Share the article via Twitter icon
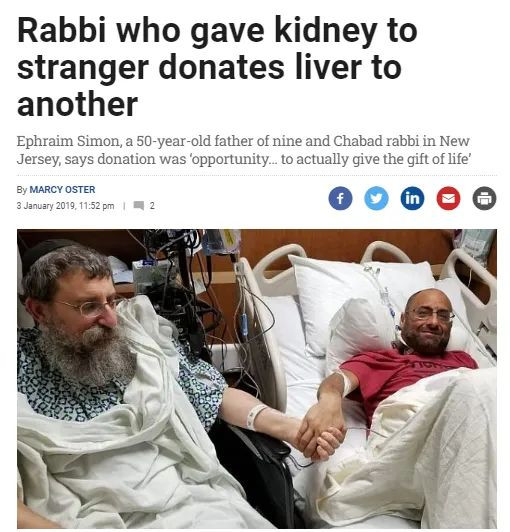The image size is (510, 532). tap(376, 198)
